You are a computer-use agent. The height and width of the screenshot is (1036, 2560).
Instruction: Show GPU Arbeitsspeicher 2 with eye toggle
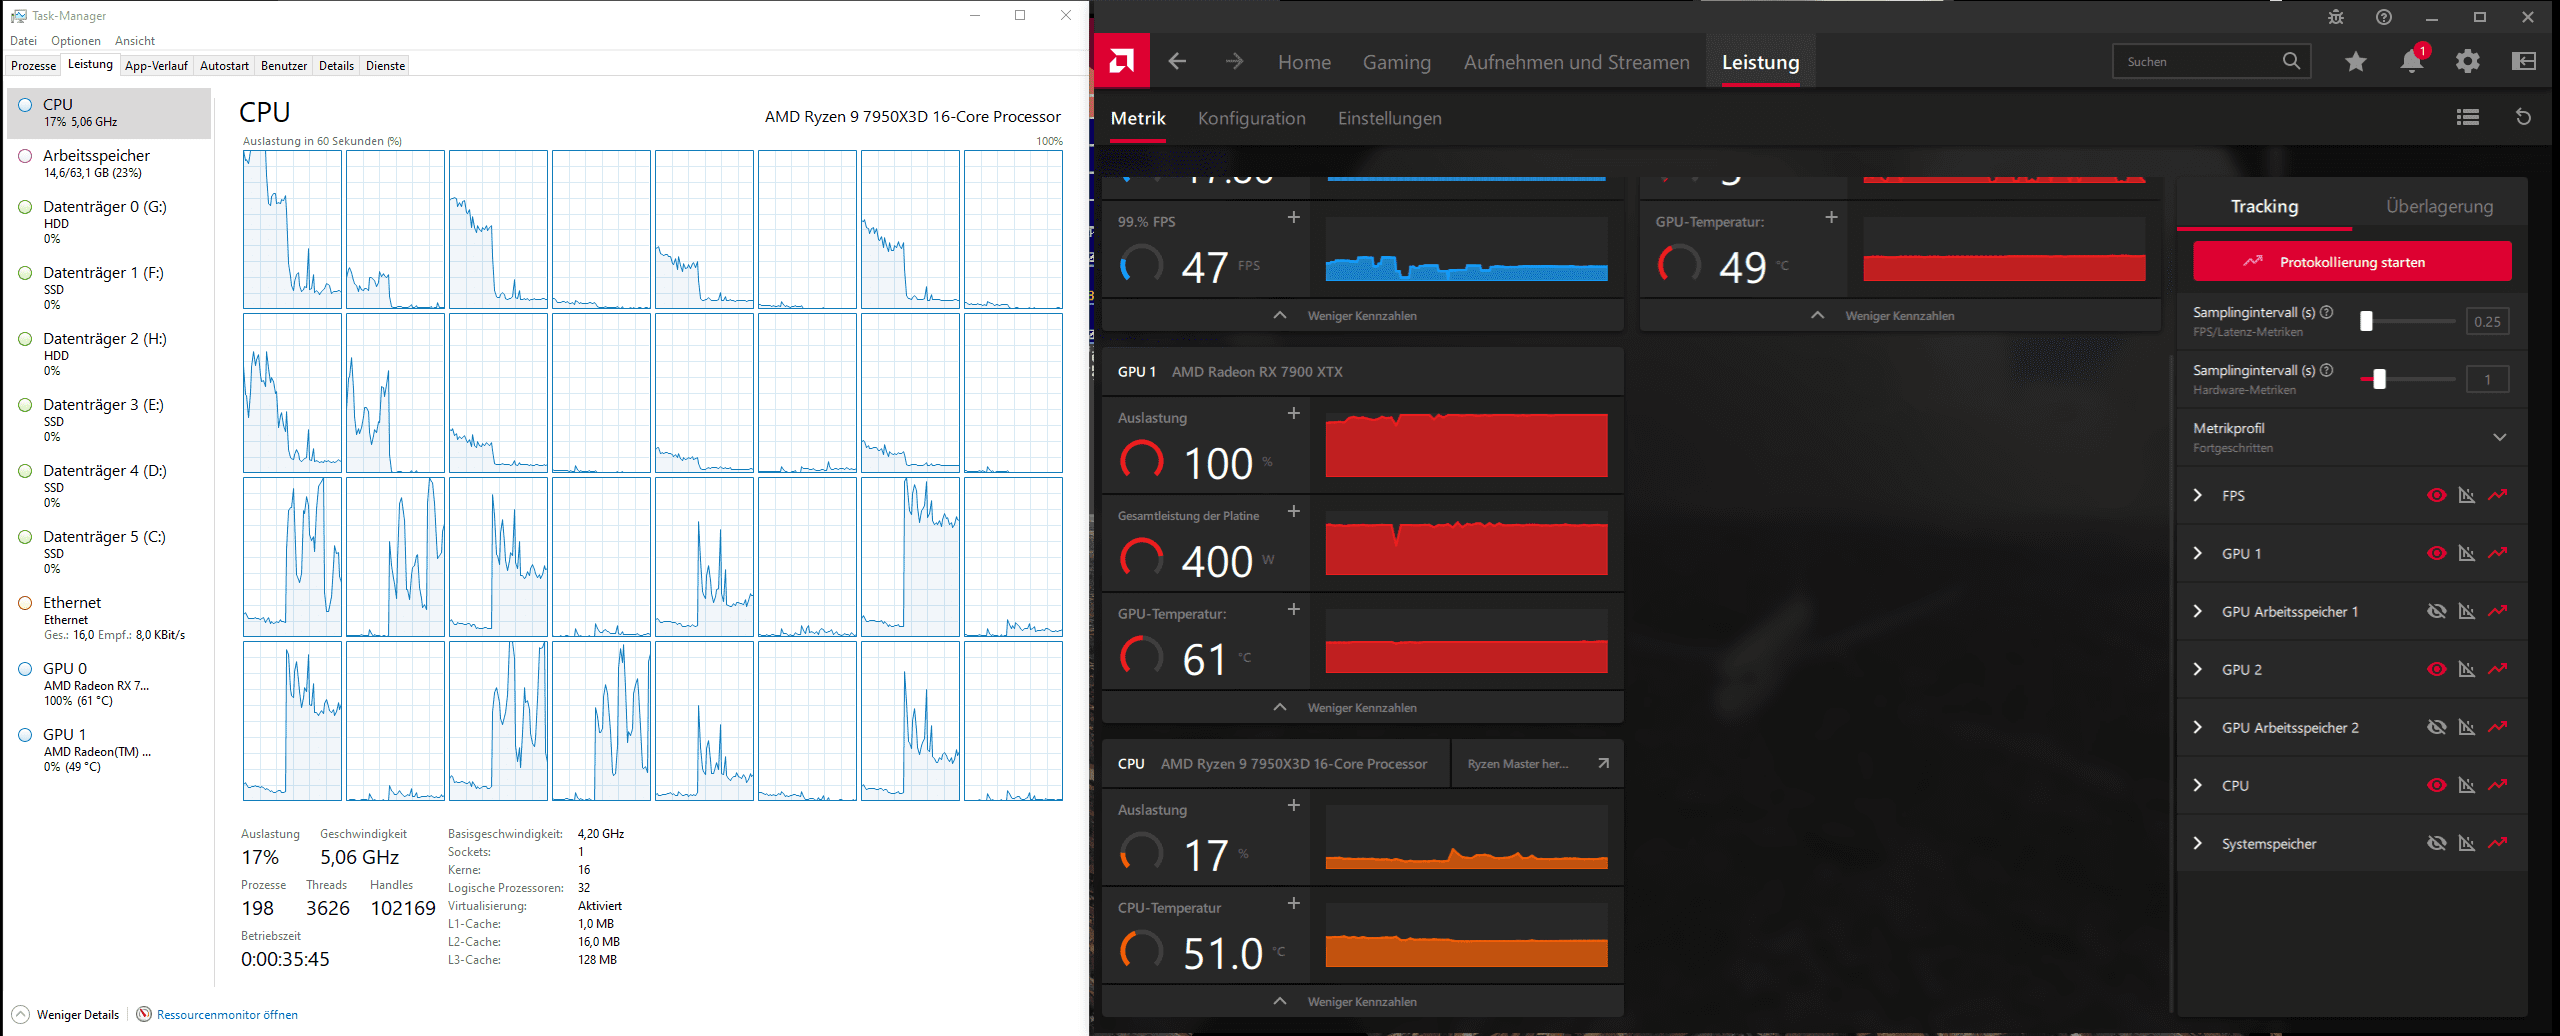pos(2437,727)
